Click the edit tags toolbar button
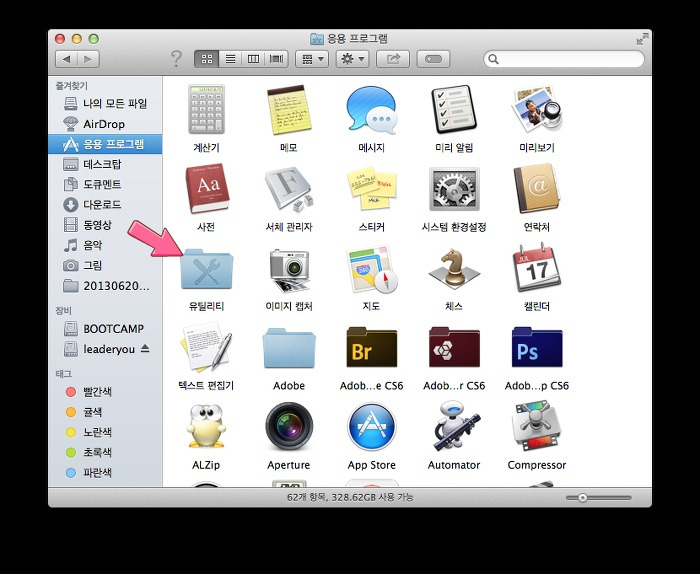The height and width of the screenshot is (574, 700). pos(433,59)
